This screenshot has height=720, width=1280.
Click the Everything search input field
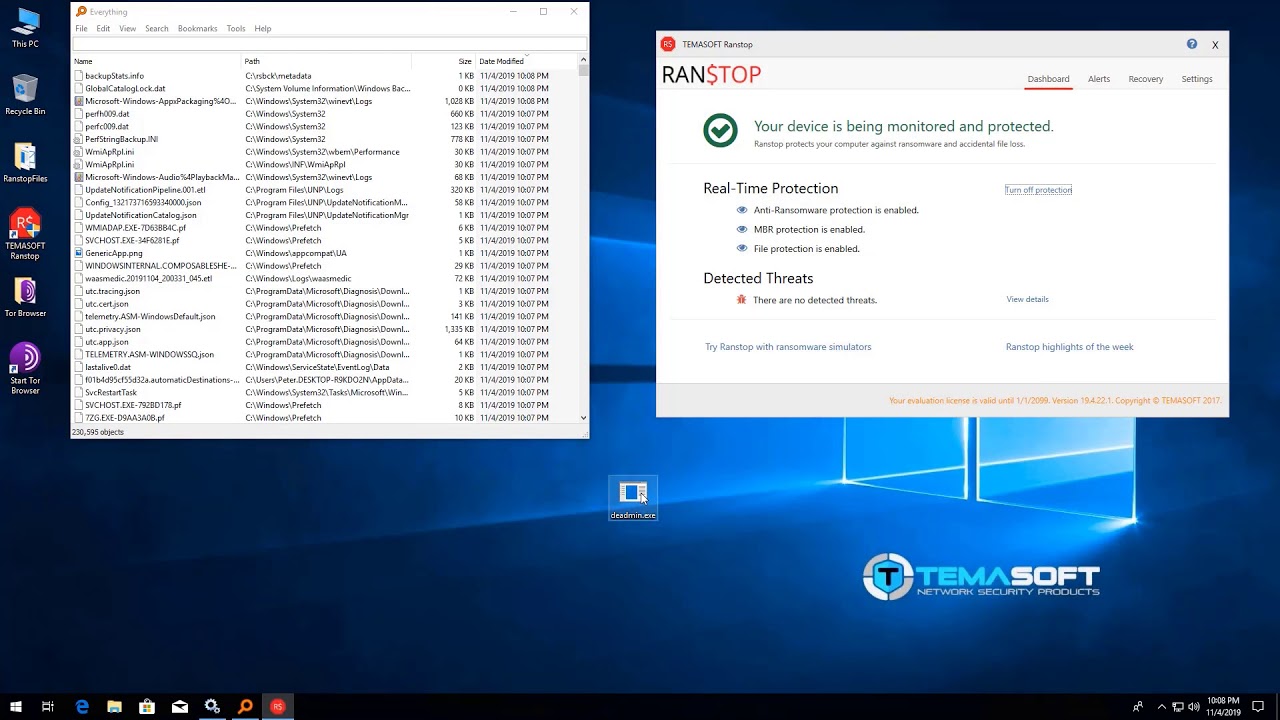pyautogui.click(x=329, y=44)
